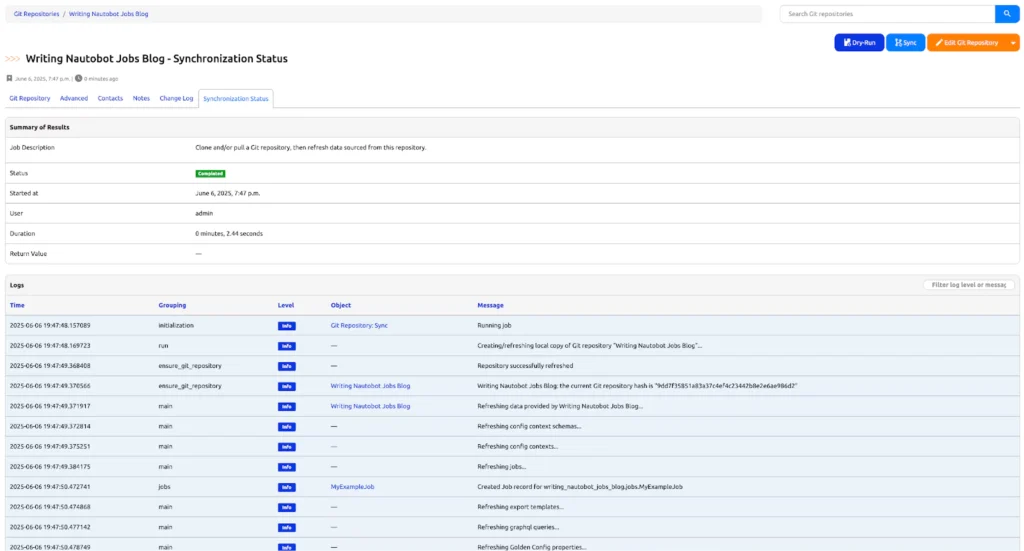Viewport: 1024px width, 551px height.
Task: Select the 'Refreshing config contexts...' message
Action: (x=518, y=447)
